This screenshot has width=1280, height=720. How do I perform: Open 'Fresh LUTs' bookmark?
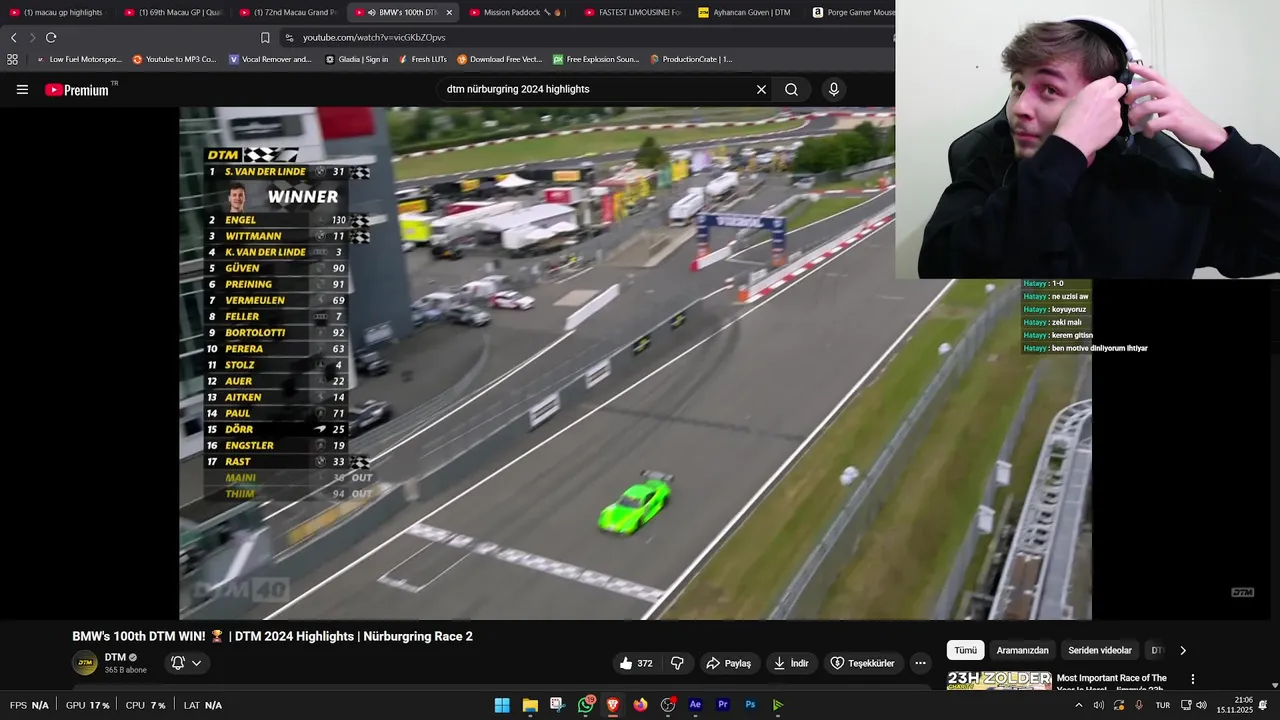(422, 59)
